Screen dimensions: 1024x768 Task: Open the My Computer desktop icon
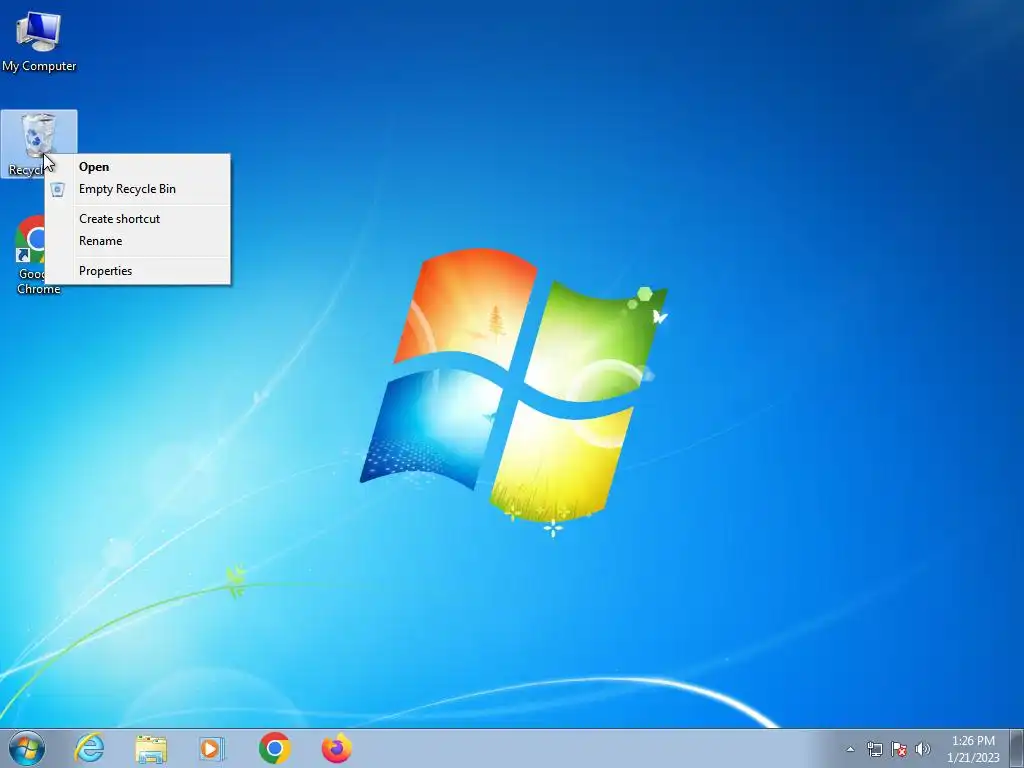(39, 40)
